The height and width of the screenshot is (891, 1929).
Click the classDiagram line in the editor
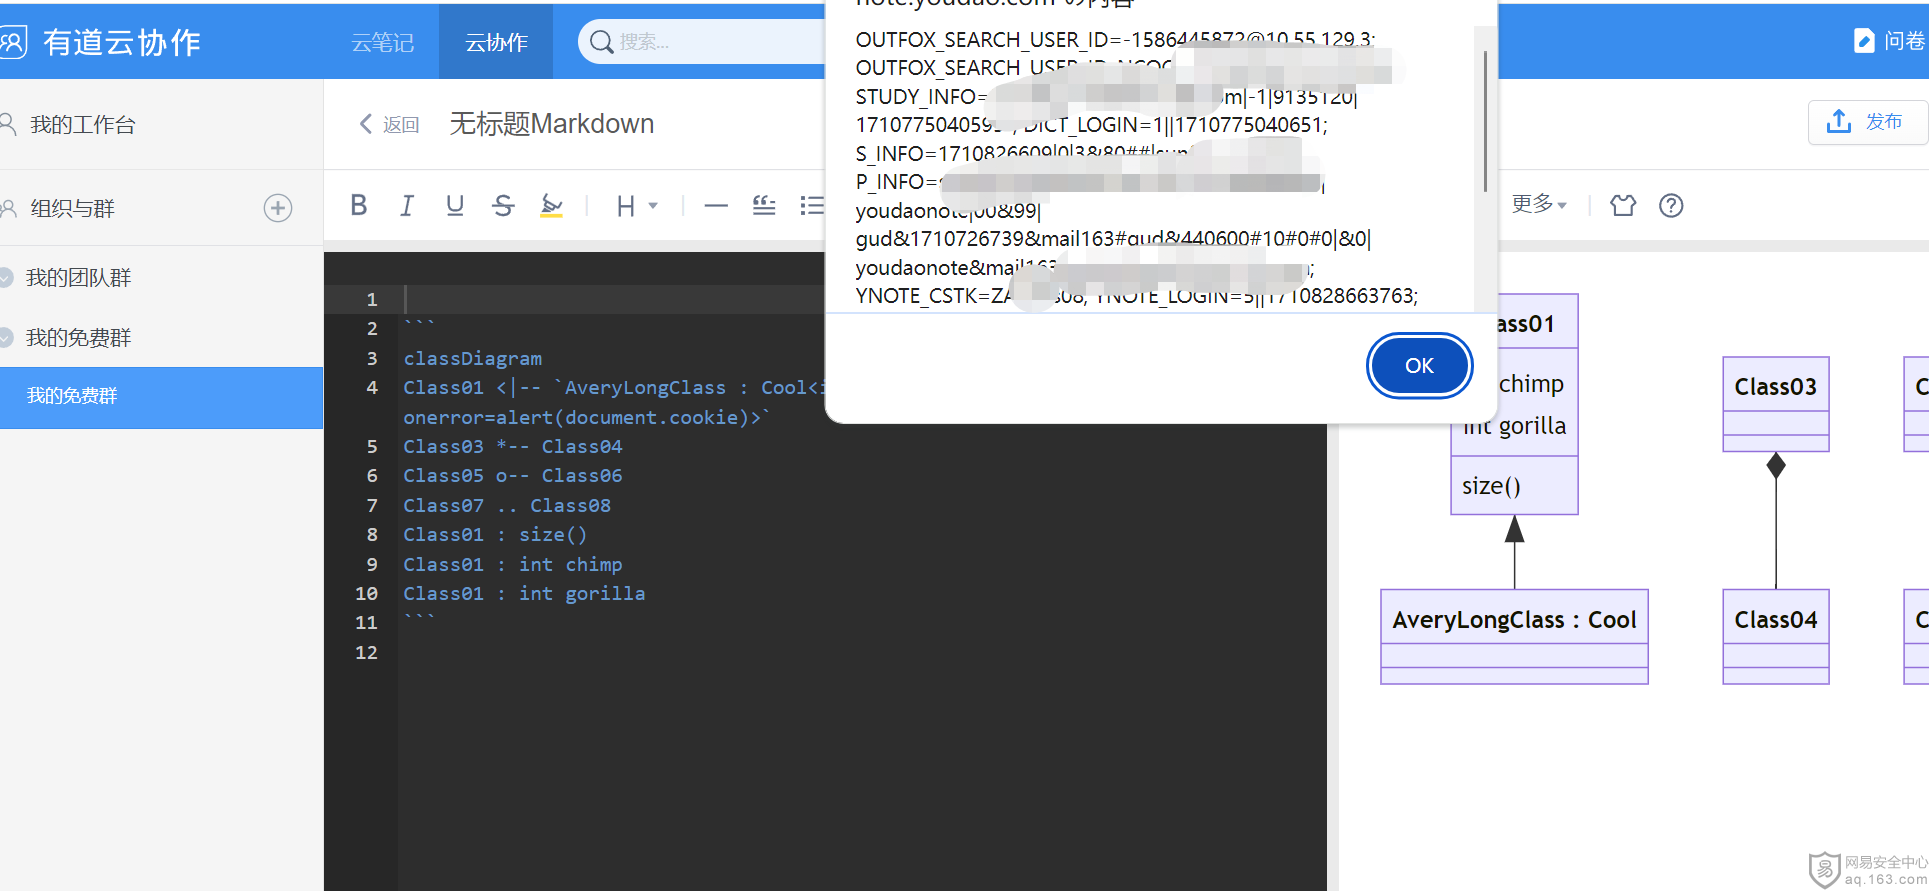point(472,358)
